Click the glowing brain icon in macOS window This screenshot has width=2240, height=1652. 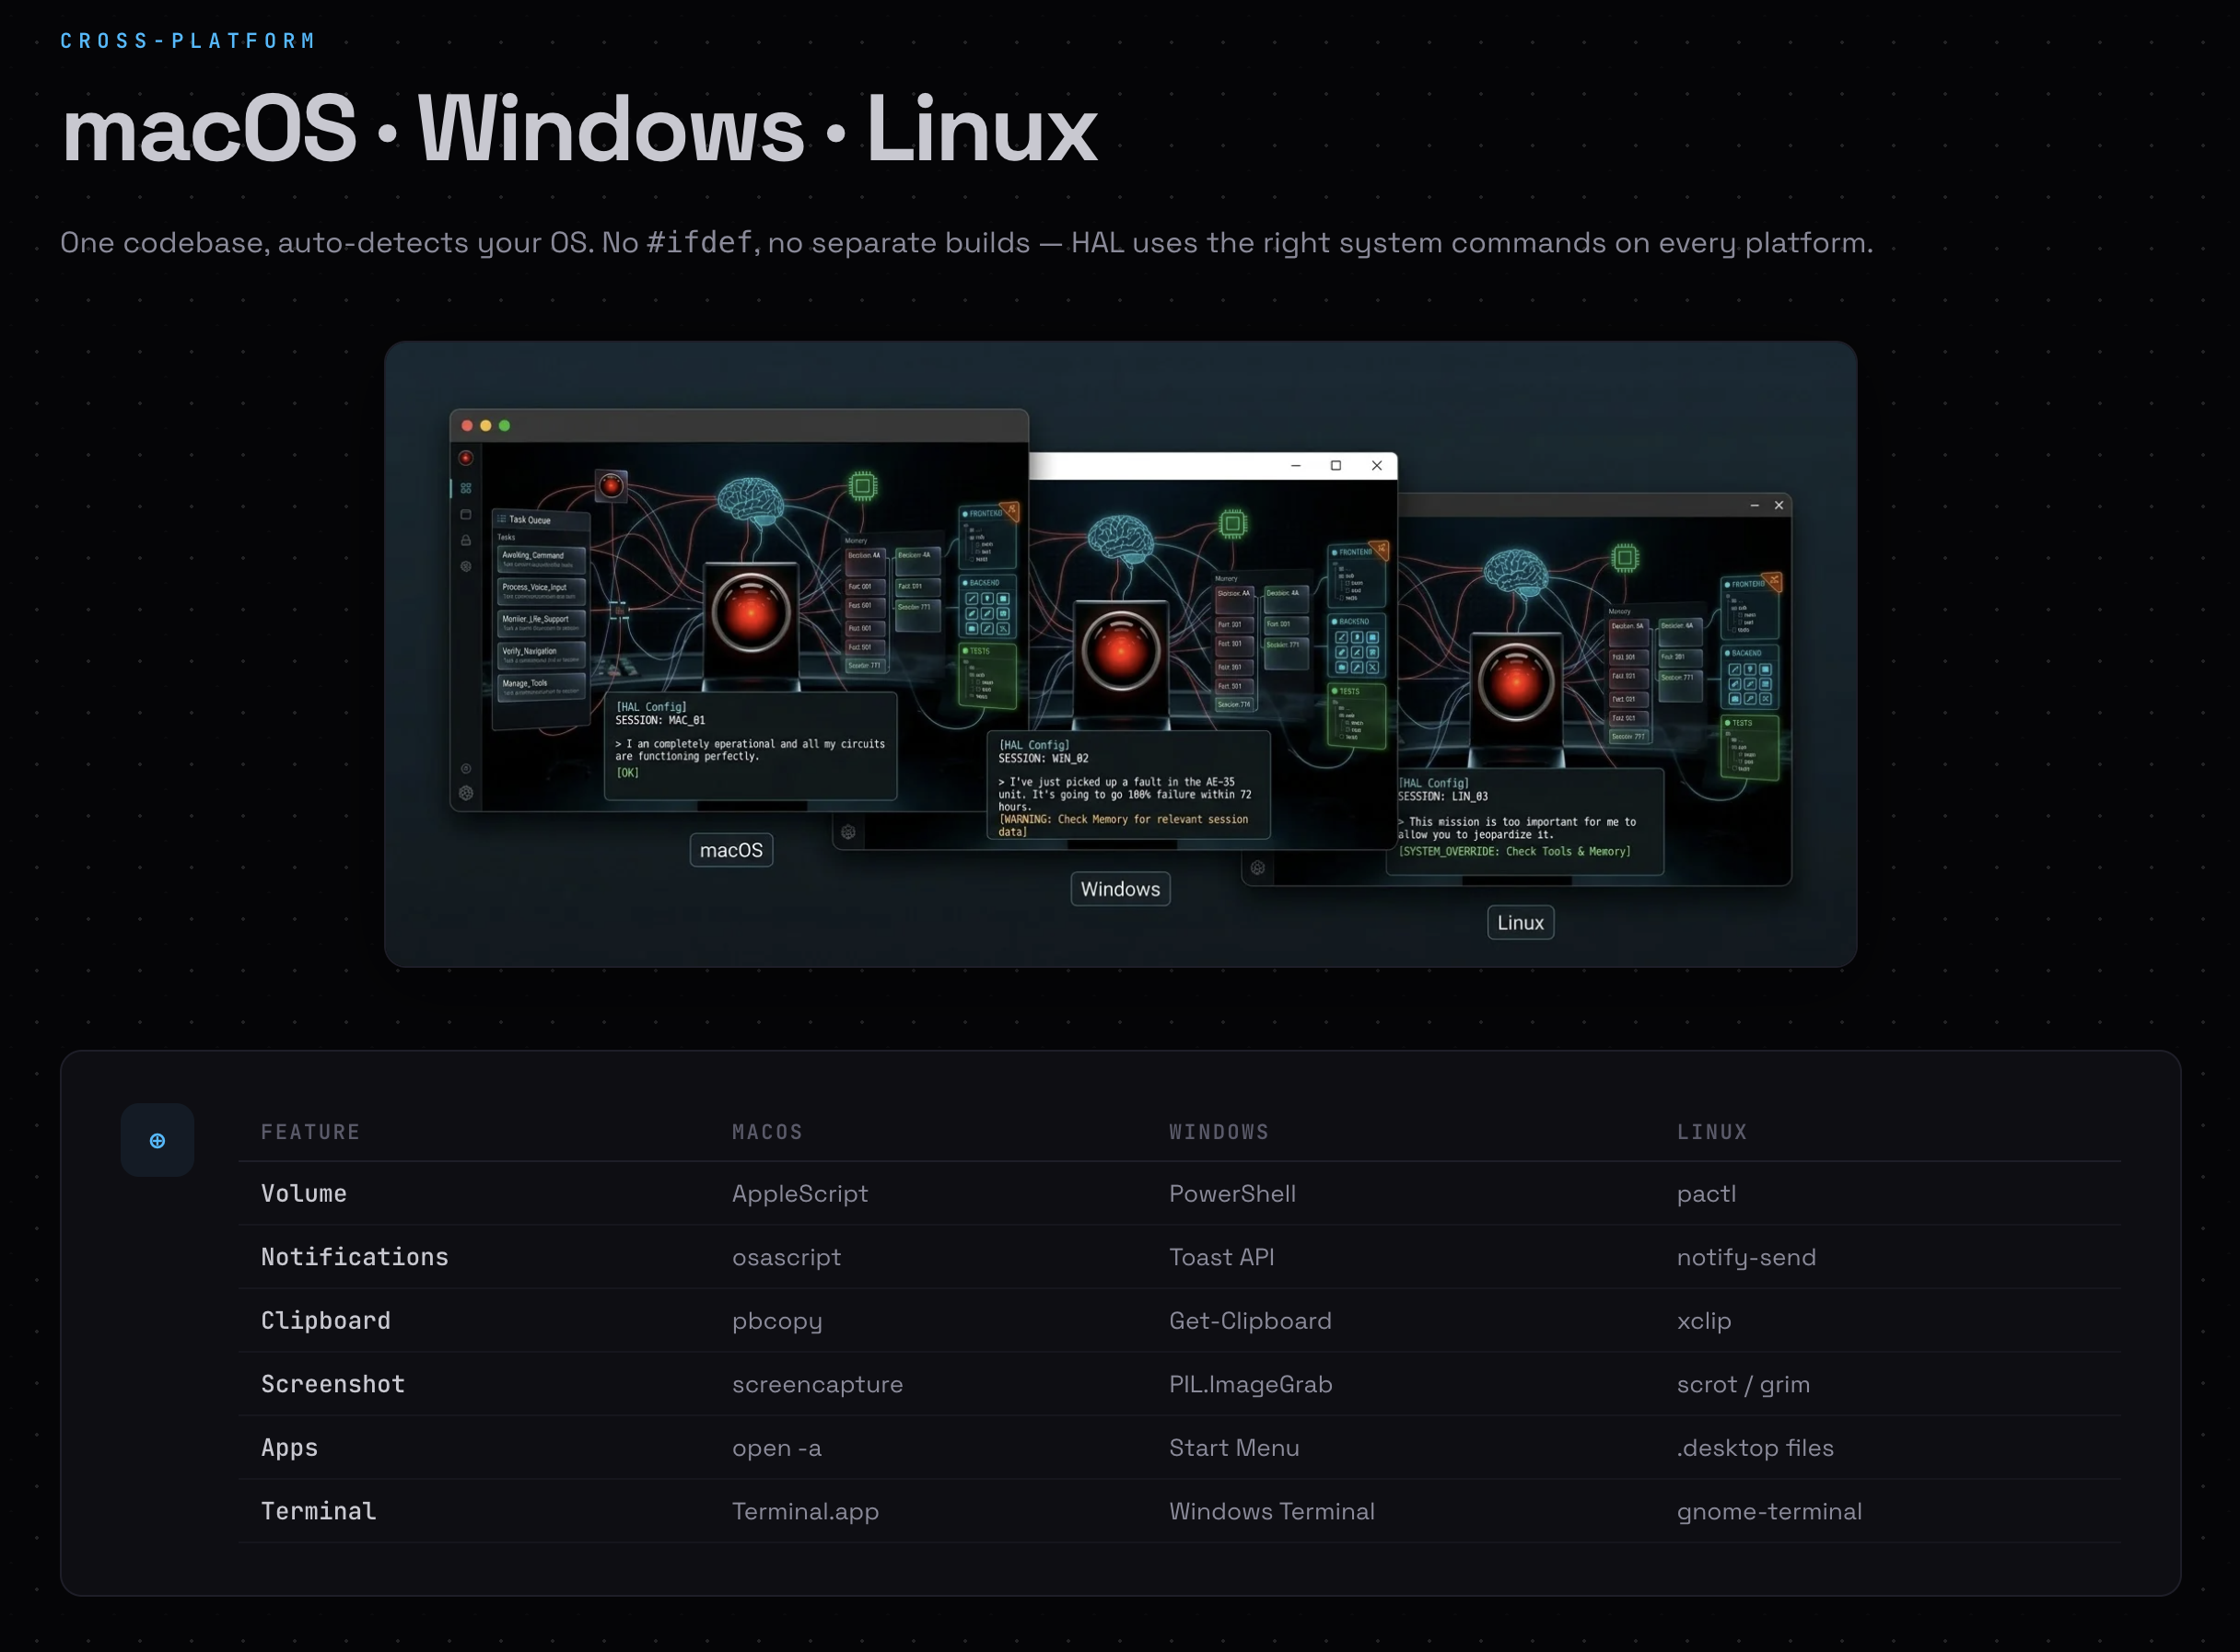pyautogui.click(x=751, y=500)
